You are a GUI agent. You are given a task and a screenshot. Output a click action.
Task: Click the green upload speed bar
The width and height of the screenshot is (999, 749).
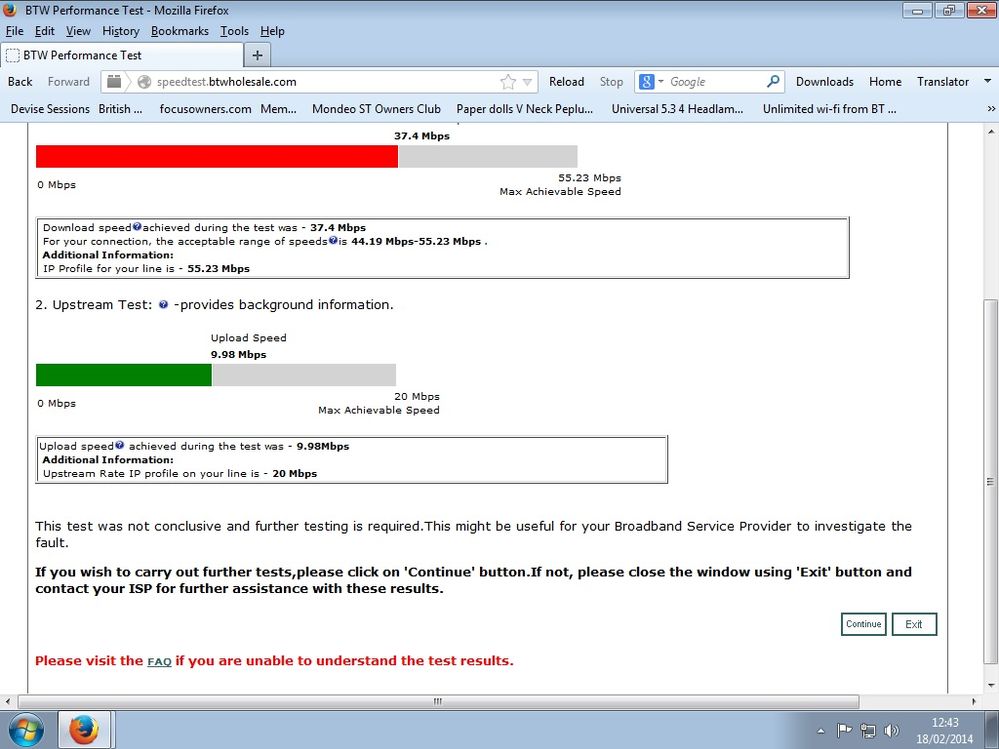coord(124,375)
